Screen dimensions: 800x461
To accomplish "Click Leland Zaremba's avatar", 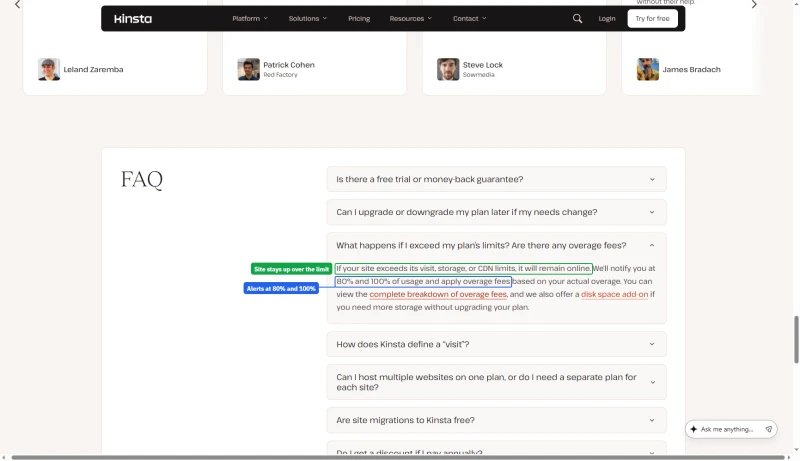I will click(x=49, y=69).
